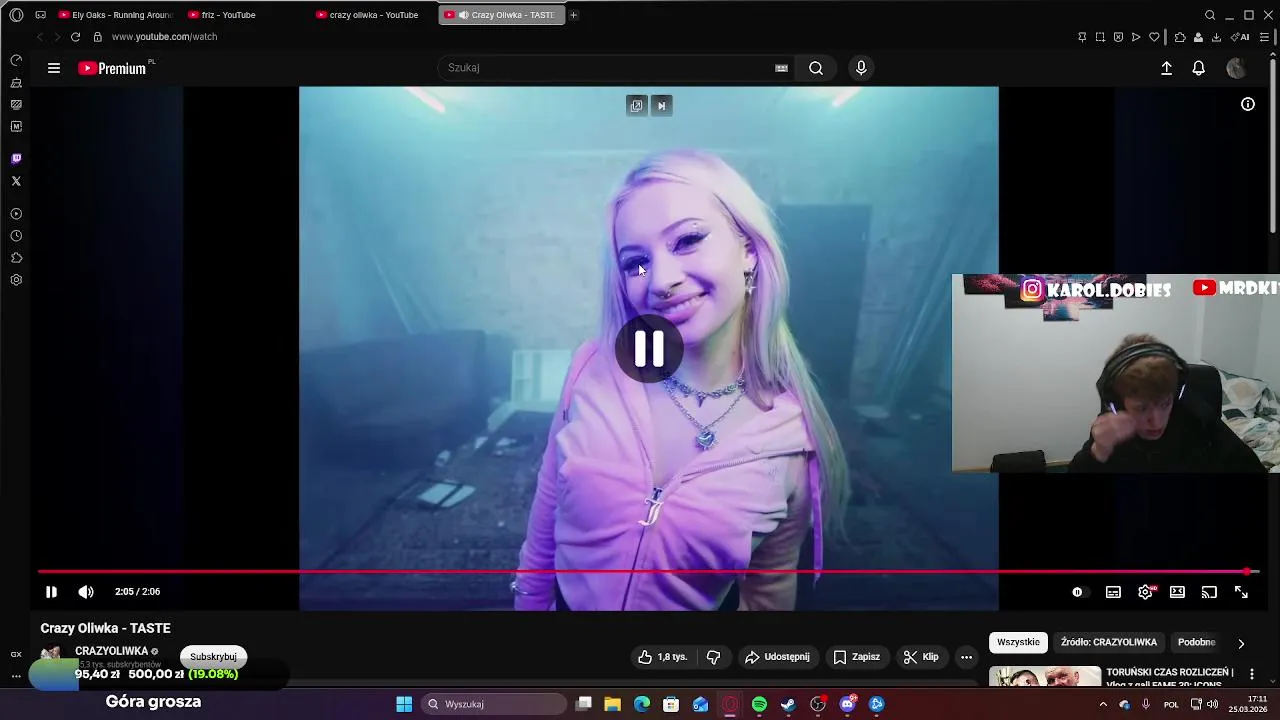
Task: Open the on-screen keyboard in search box
Action: (x=781, y=68)
